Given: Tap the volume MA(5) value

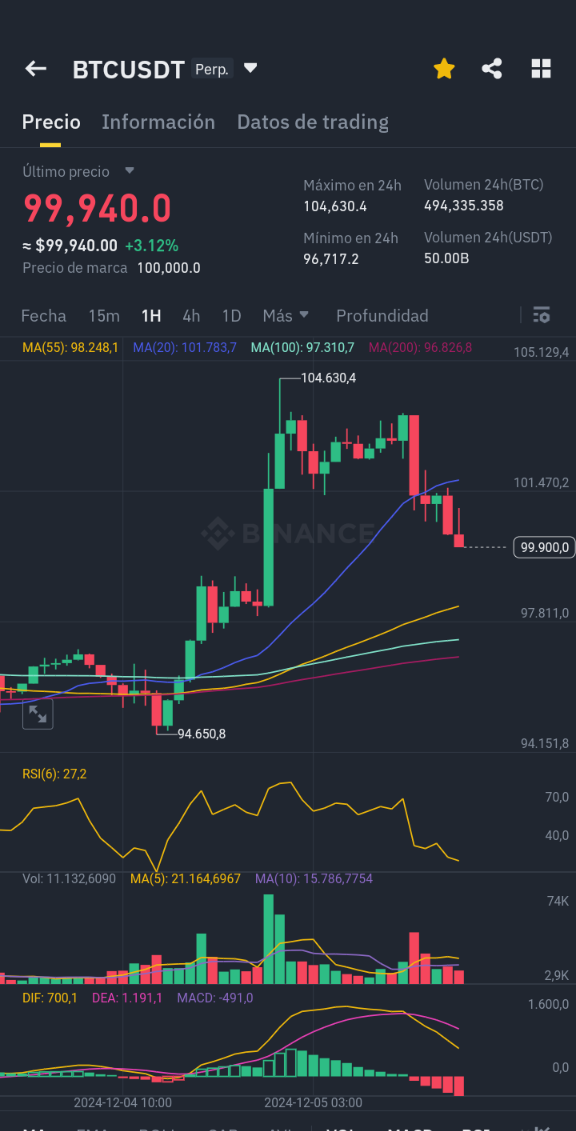Looking at the screenshot, I should (x=185, y=879).
